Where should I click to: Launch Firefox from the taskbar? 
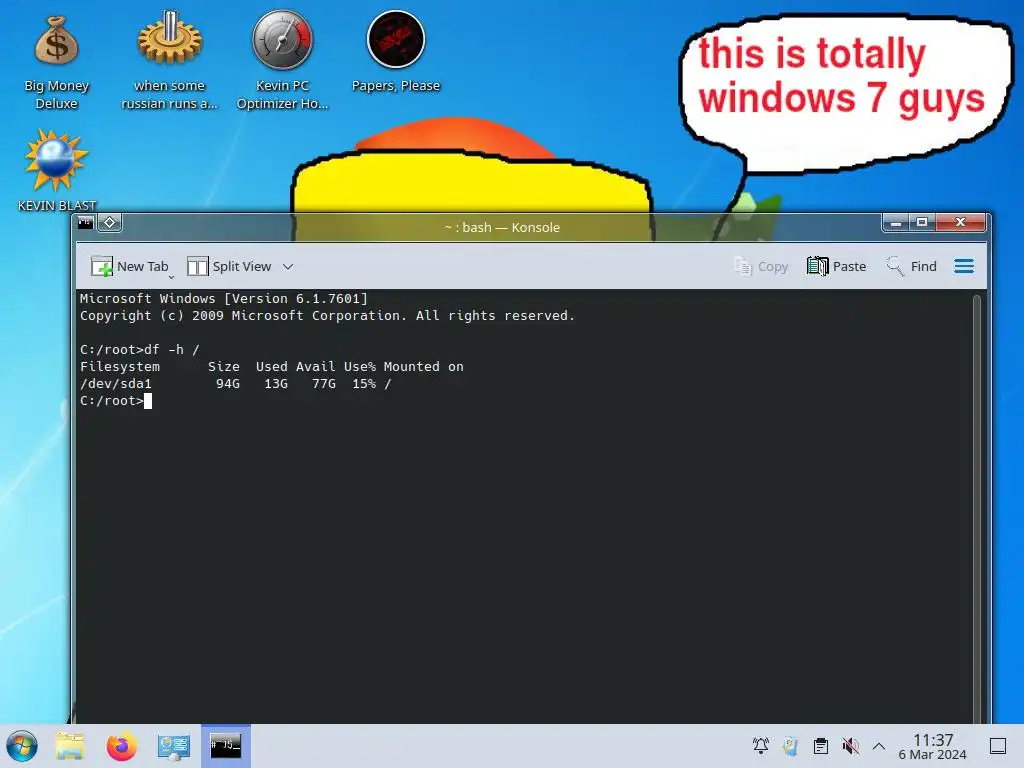(121, 746)
